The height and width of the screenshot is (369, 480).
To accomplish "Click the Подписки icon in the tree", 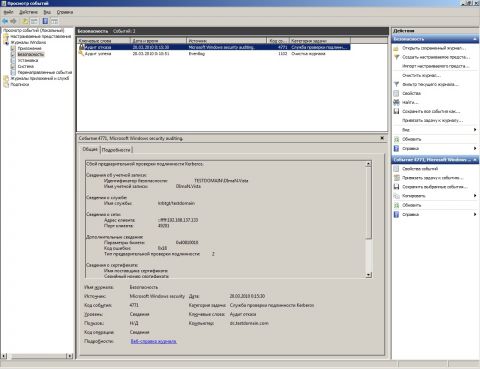I will (6, 84).
